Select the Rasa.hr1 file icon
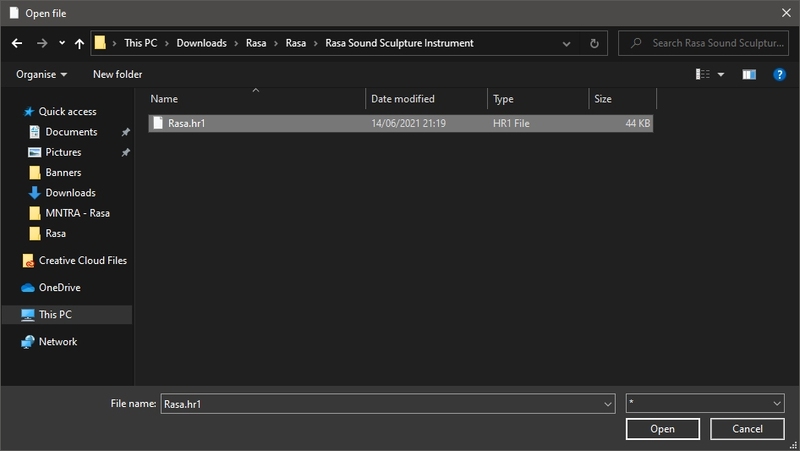Viewport: 800px width, 451px height. pos(157,123)
